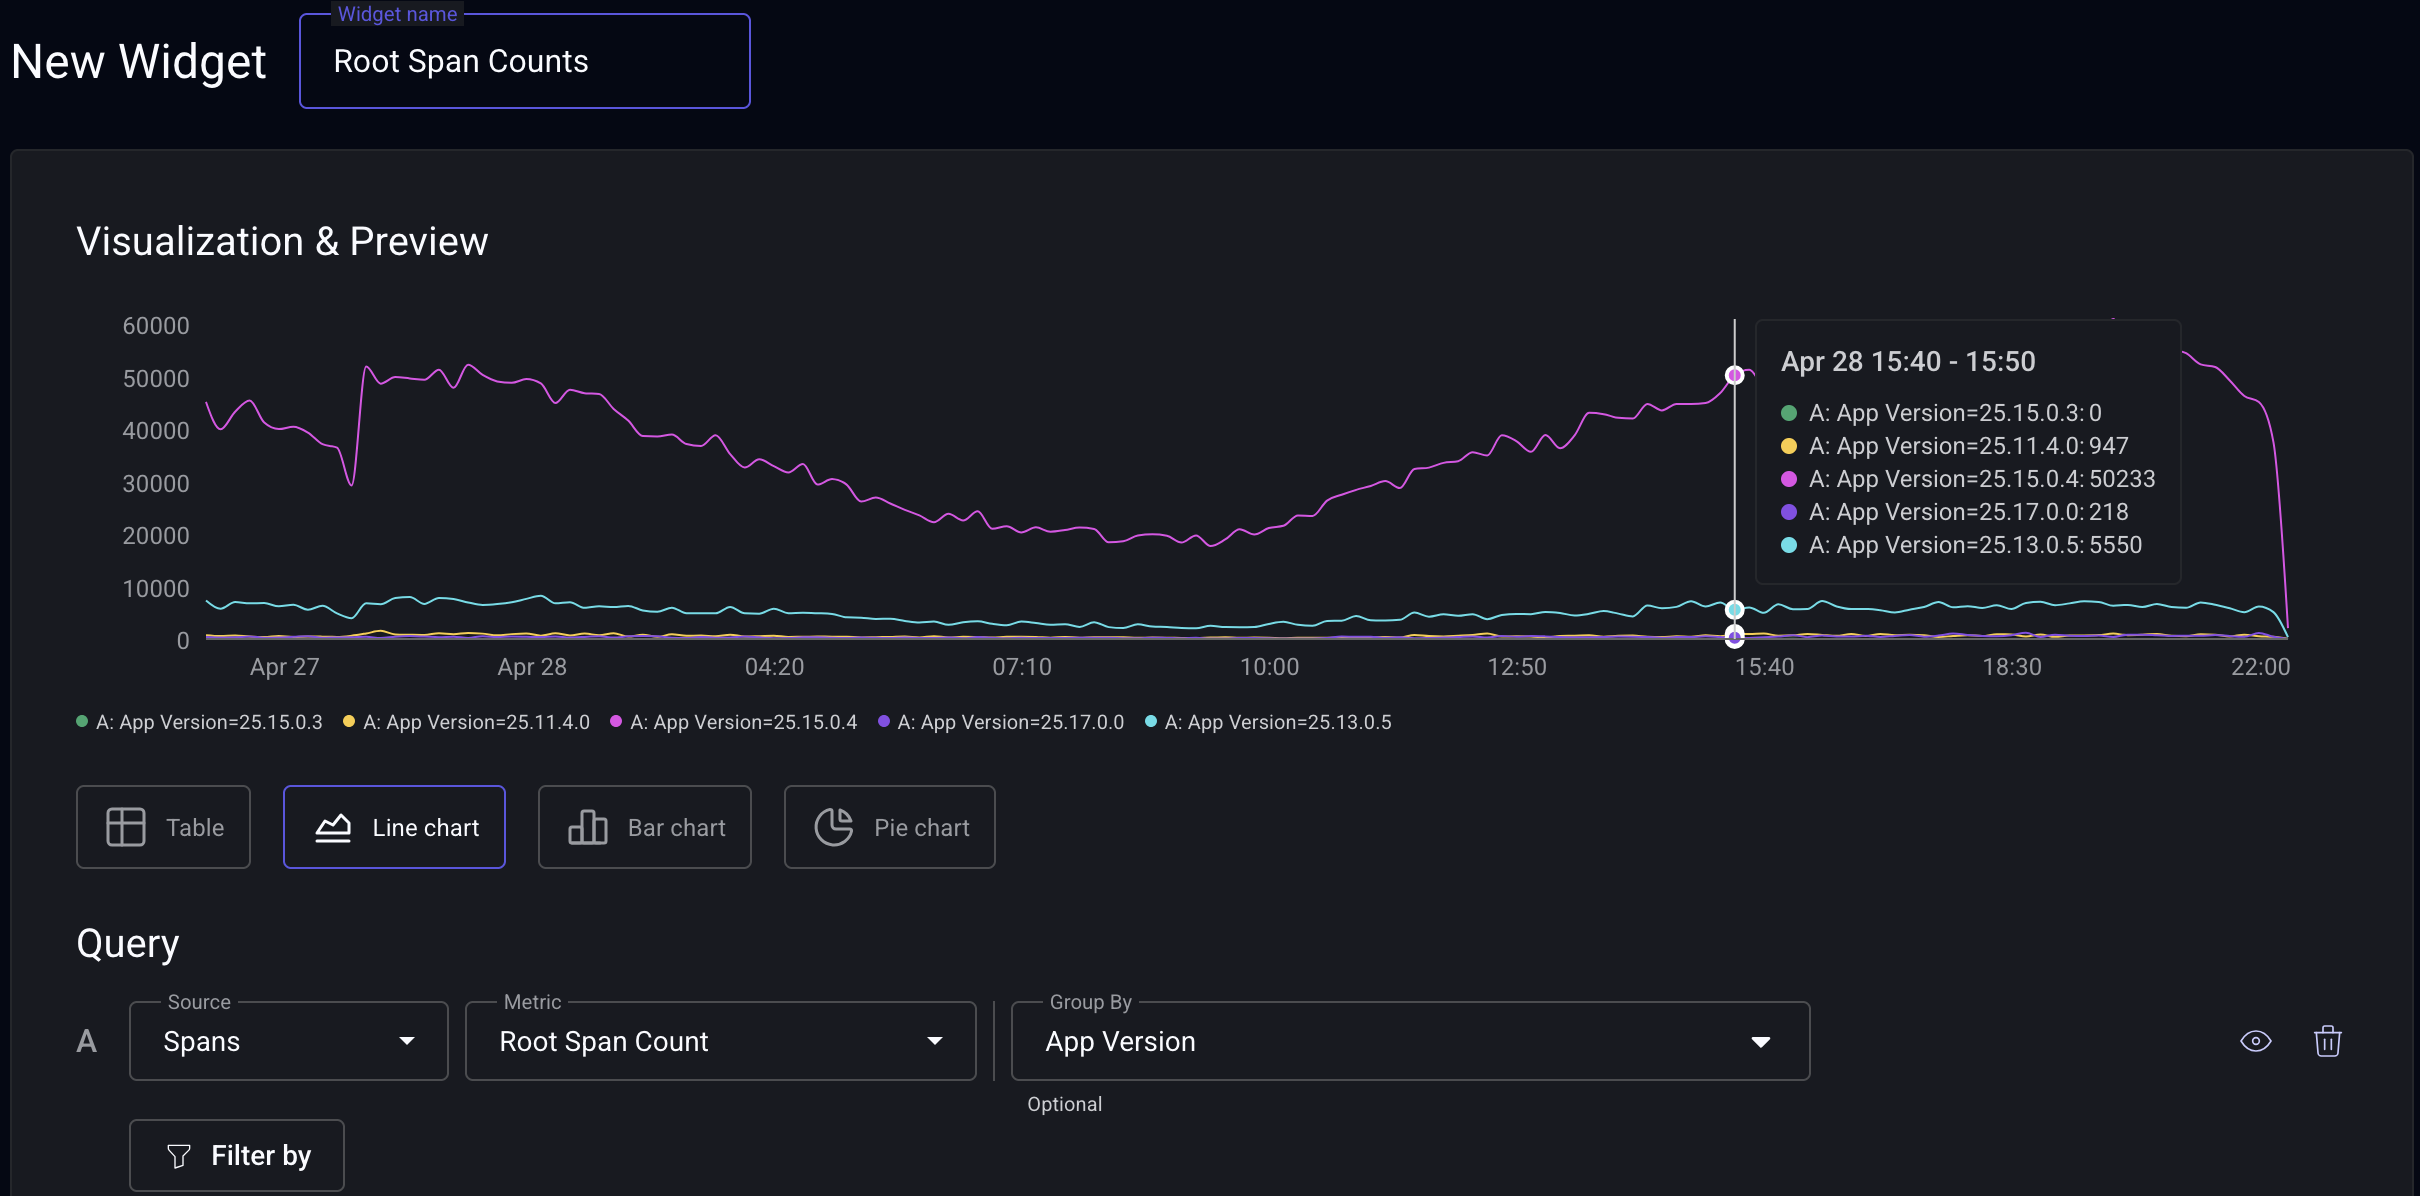Viewport: 2420px width, 1196px height.
Task: Toggle query A visibility eye icon
Action: click(x=2256, y=1041)
